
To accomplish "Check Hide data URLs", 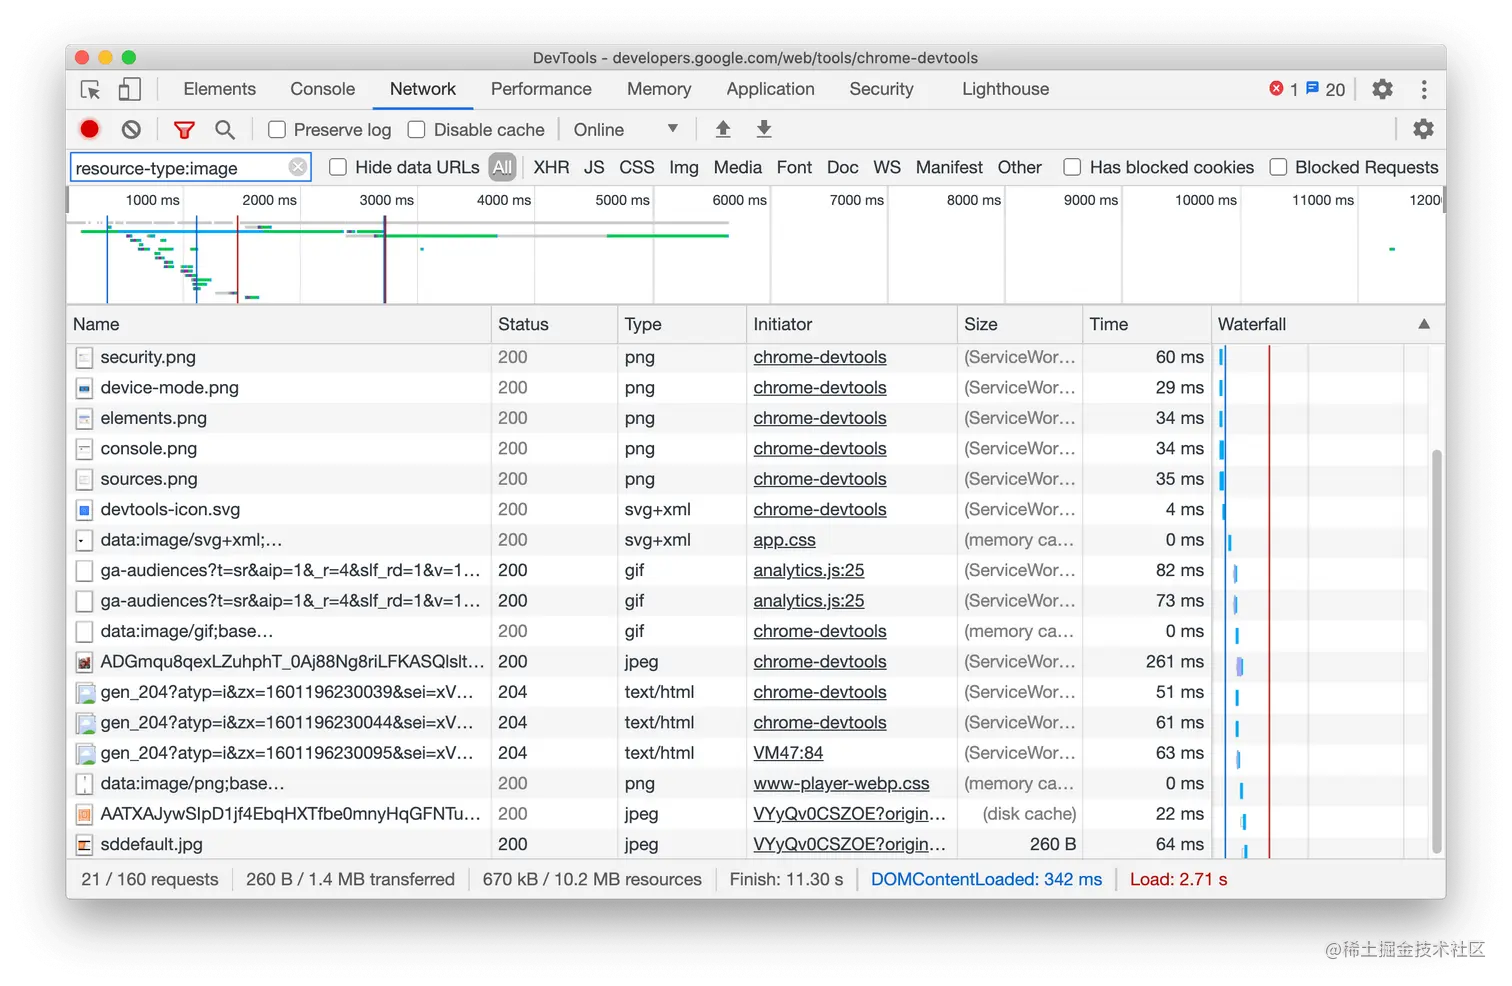I will click(338, 167).
